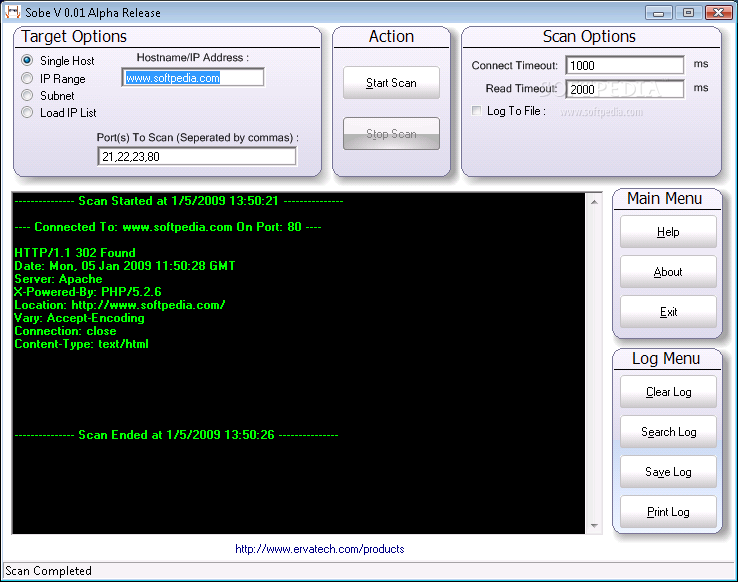The height and width of the screenshot is (582, 738).
Task: Minimize the Sobe window
Action: (x=658, y=12)
